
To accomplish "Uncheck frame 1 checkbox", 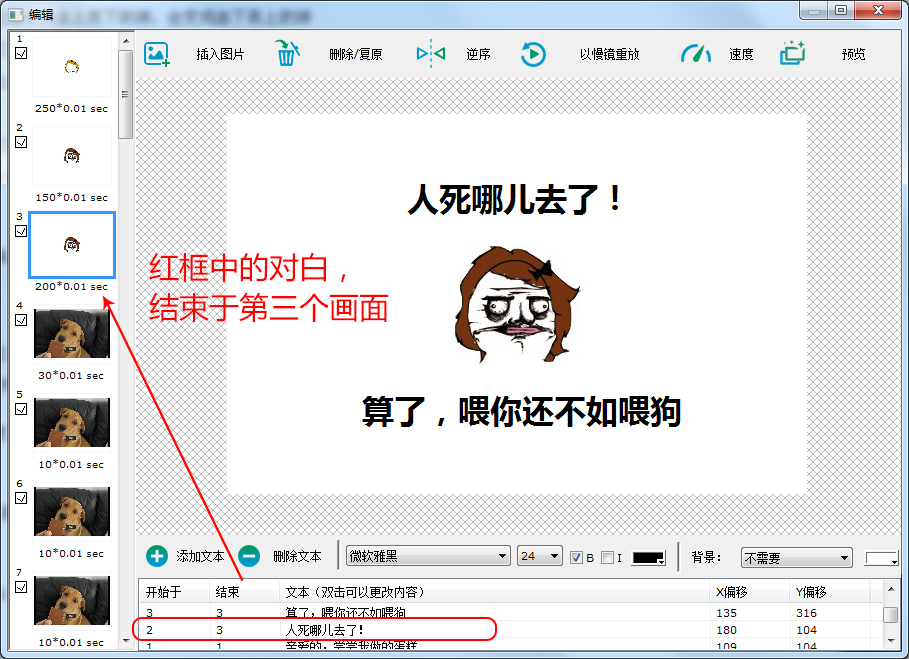I will [21, 53].
